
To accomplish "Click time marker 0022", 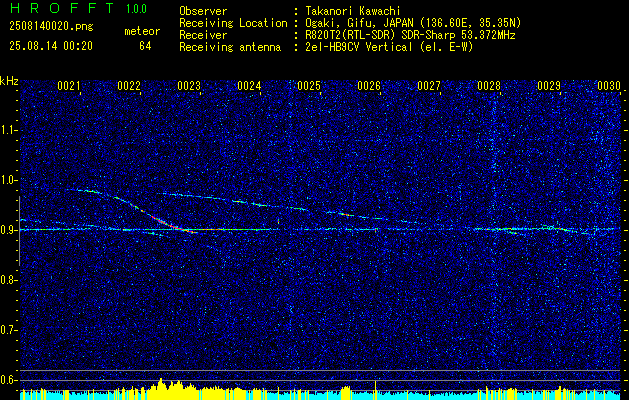I will point(129,86).
